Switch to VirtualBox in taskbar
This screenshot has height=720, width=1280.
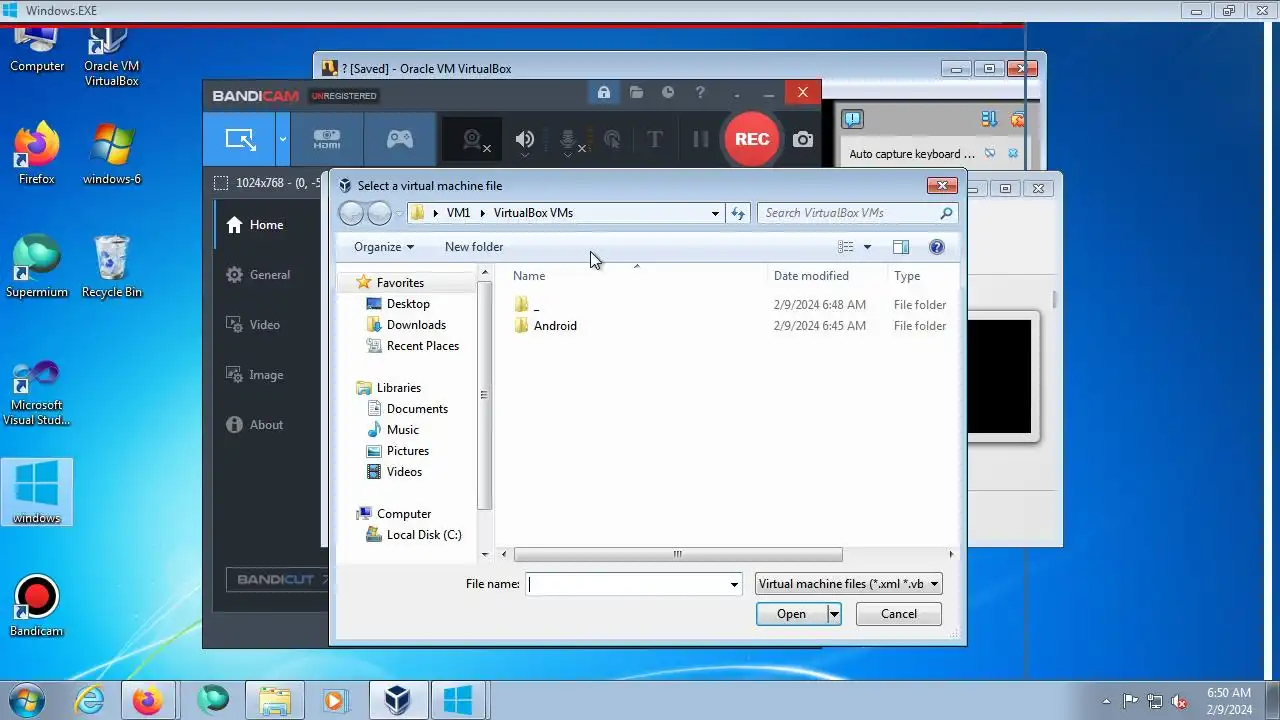click(x=398, y=700)
